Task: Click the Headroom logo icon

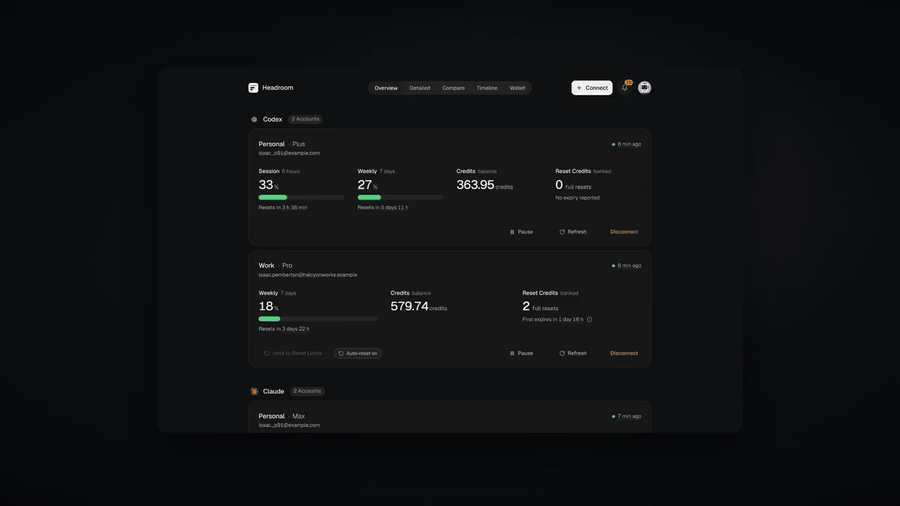Action: 253,88
